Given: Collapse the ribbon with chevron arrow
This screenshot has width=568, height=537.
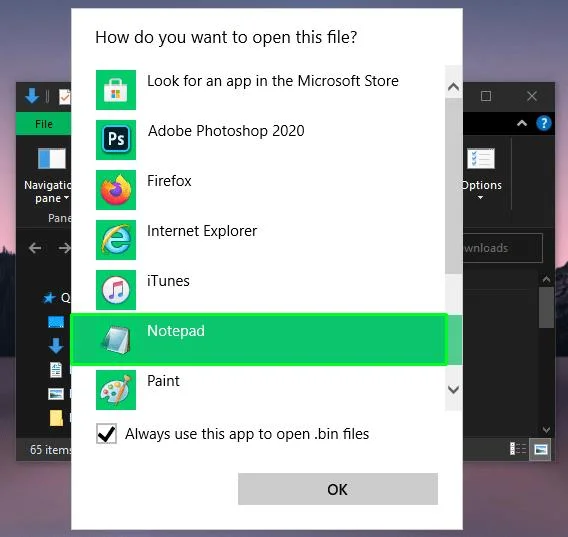Looking at the screenshot, I should coord(522,123).
